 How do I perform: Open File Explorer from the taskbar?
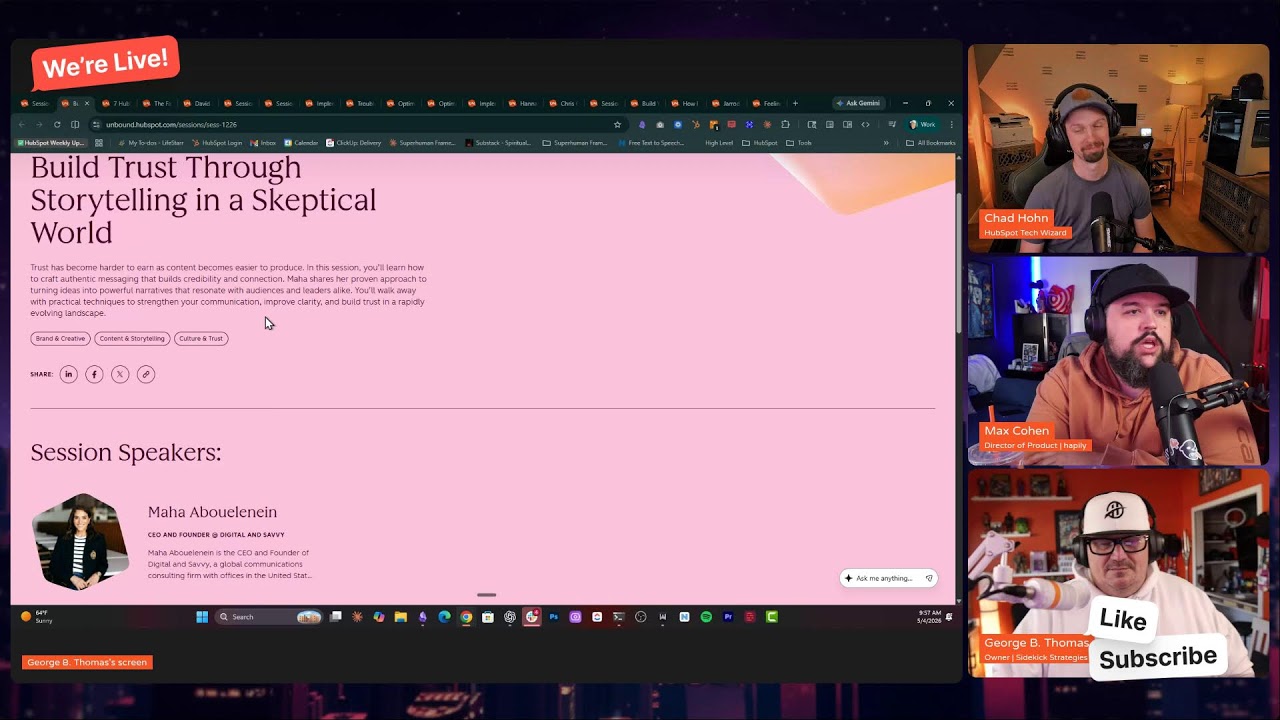400,617
